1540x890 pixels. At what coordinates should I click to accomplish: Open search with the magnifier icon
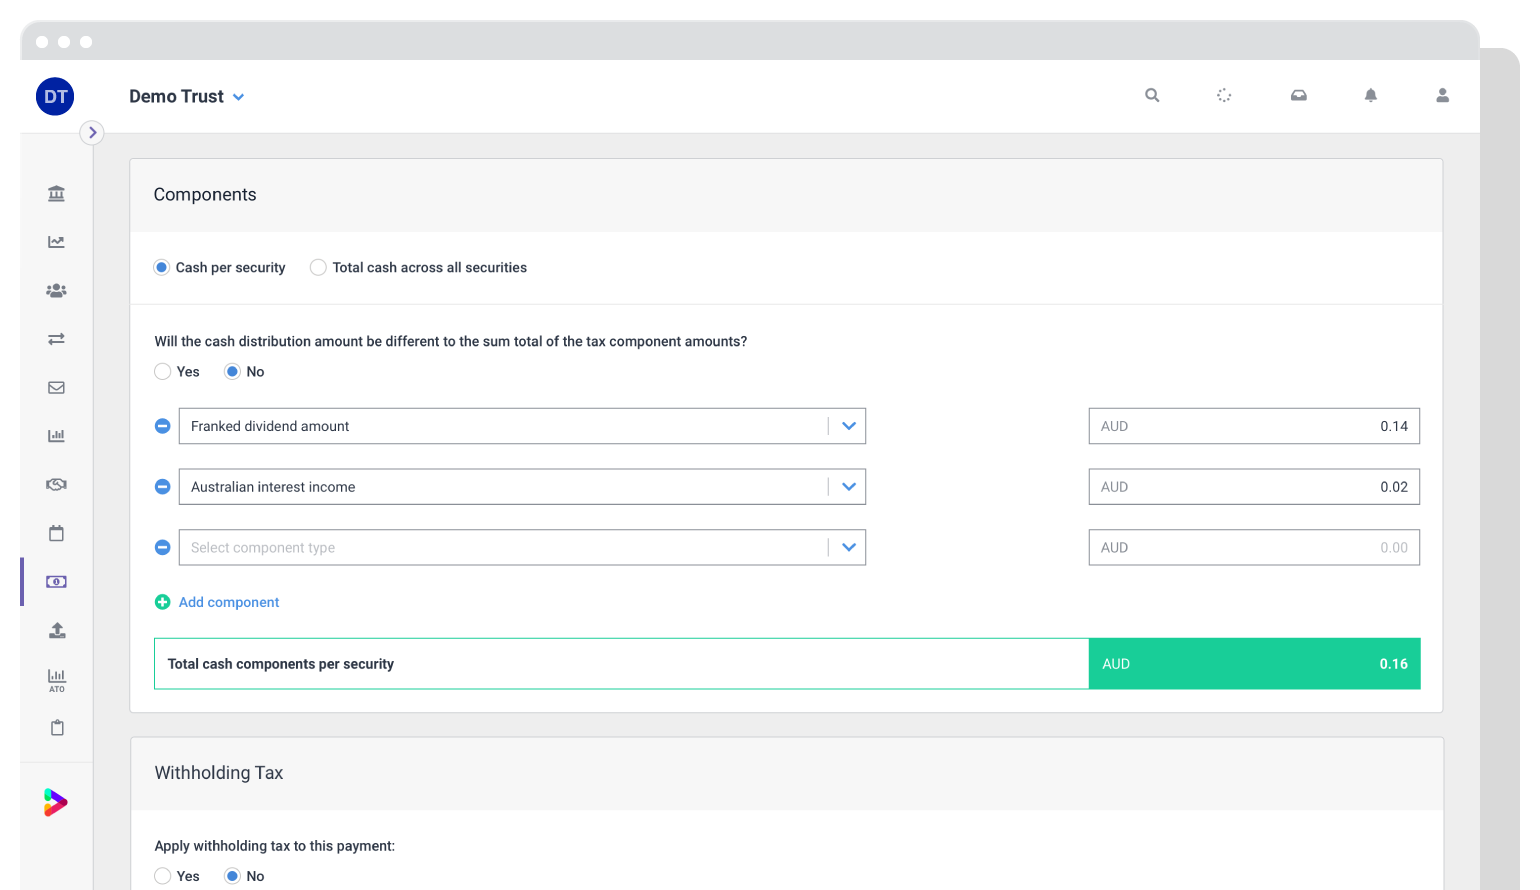(x=1152, y=95)
